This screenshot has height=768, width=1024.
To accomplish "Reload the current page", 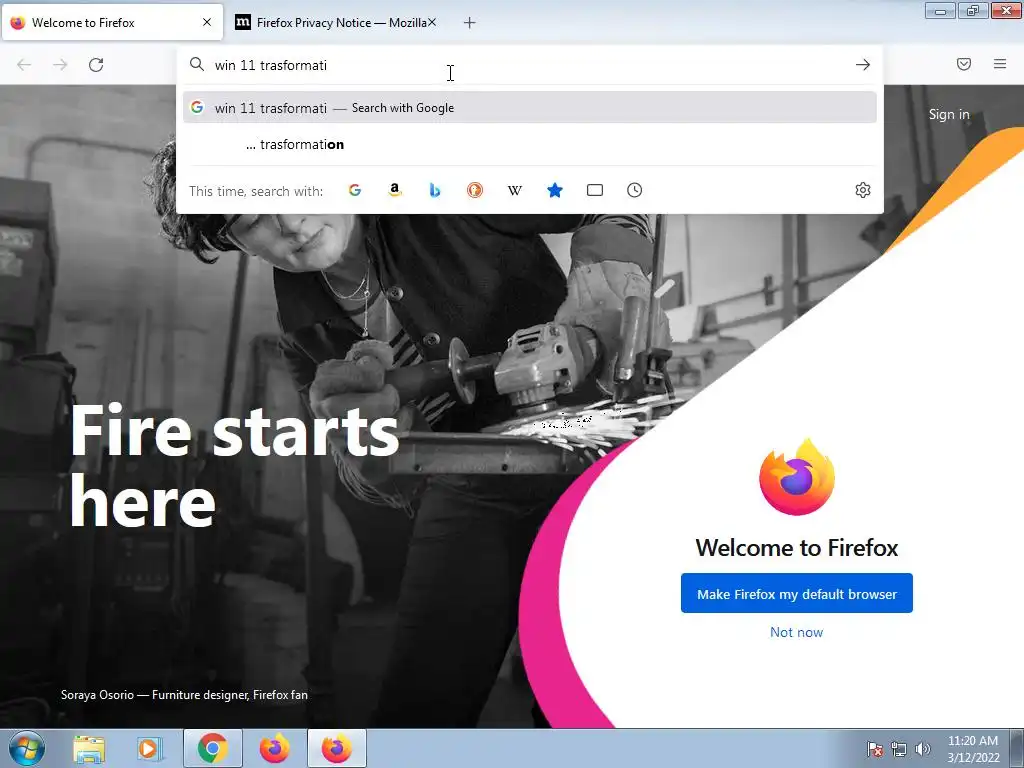I will (x=96, y=65).
